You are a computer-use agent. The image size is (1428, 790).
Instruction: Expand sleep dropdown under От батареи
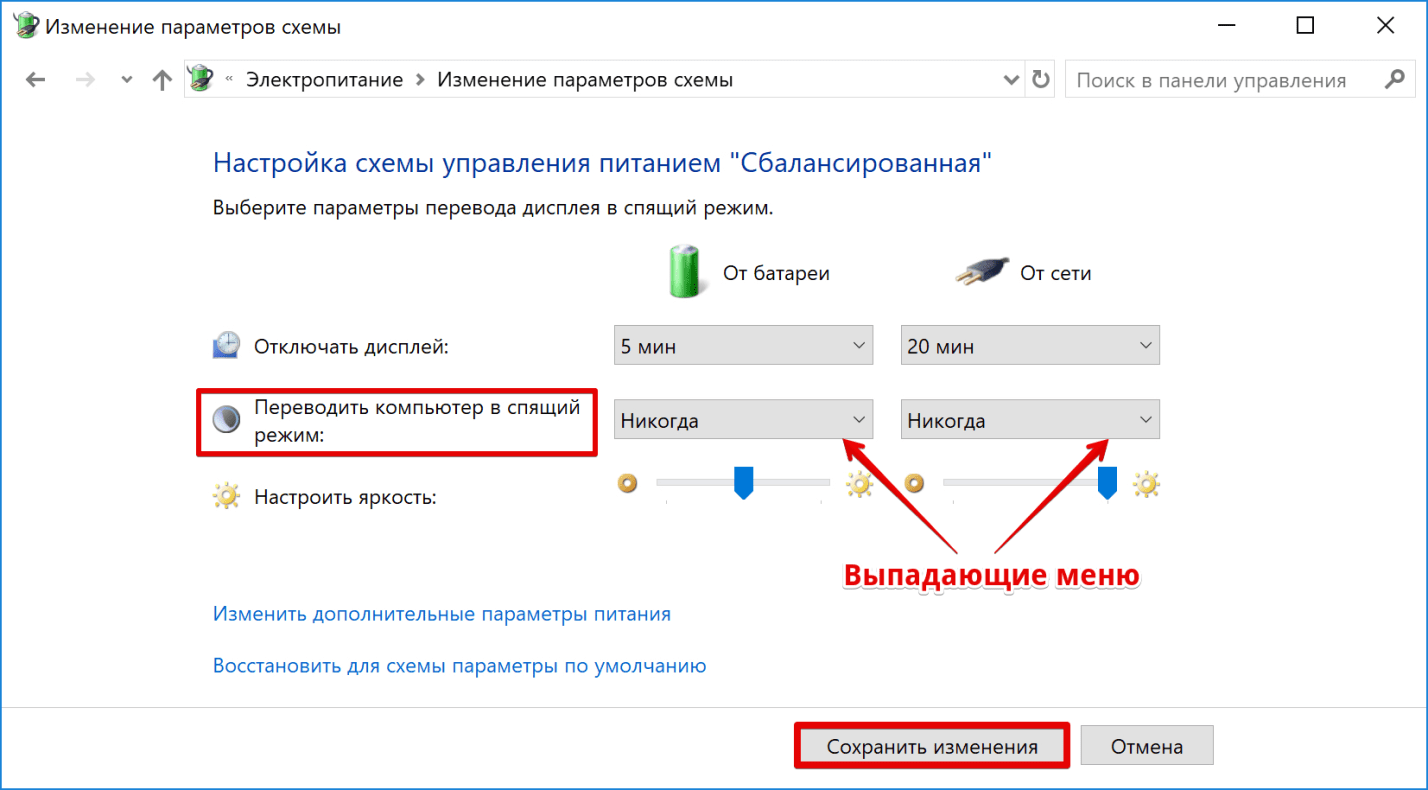point(743,420)
